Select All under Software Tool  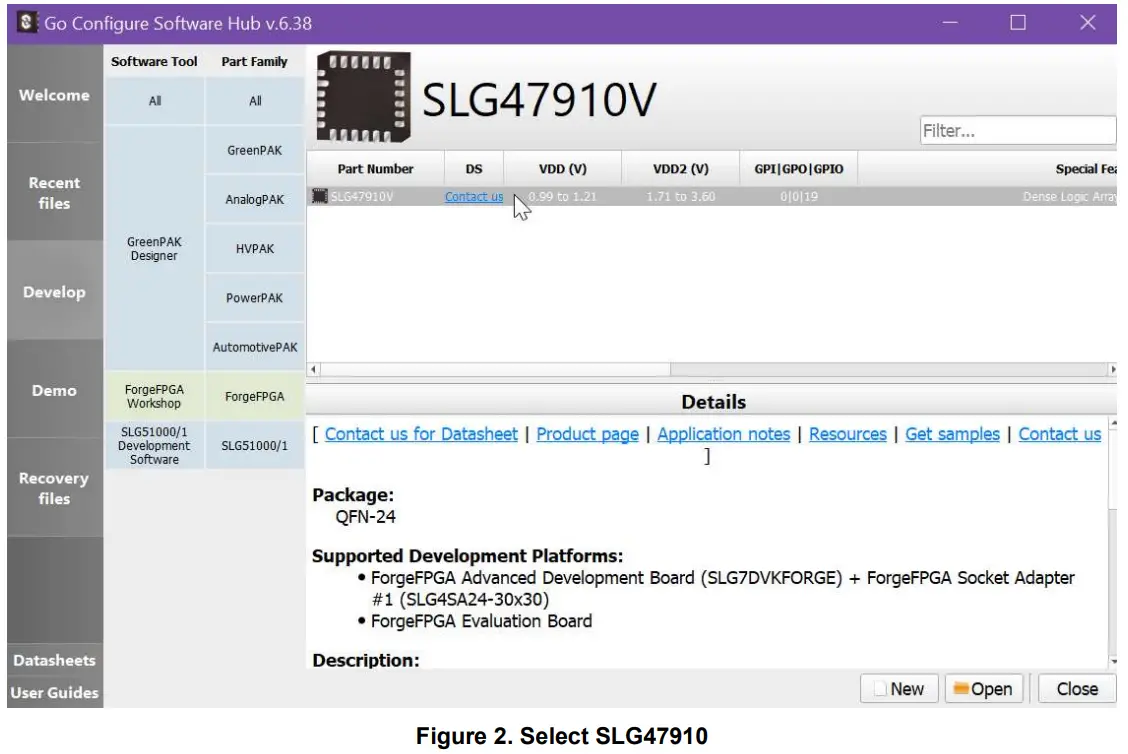coord(155,101)
